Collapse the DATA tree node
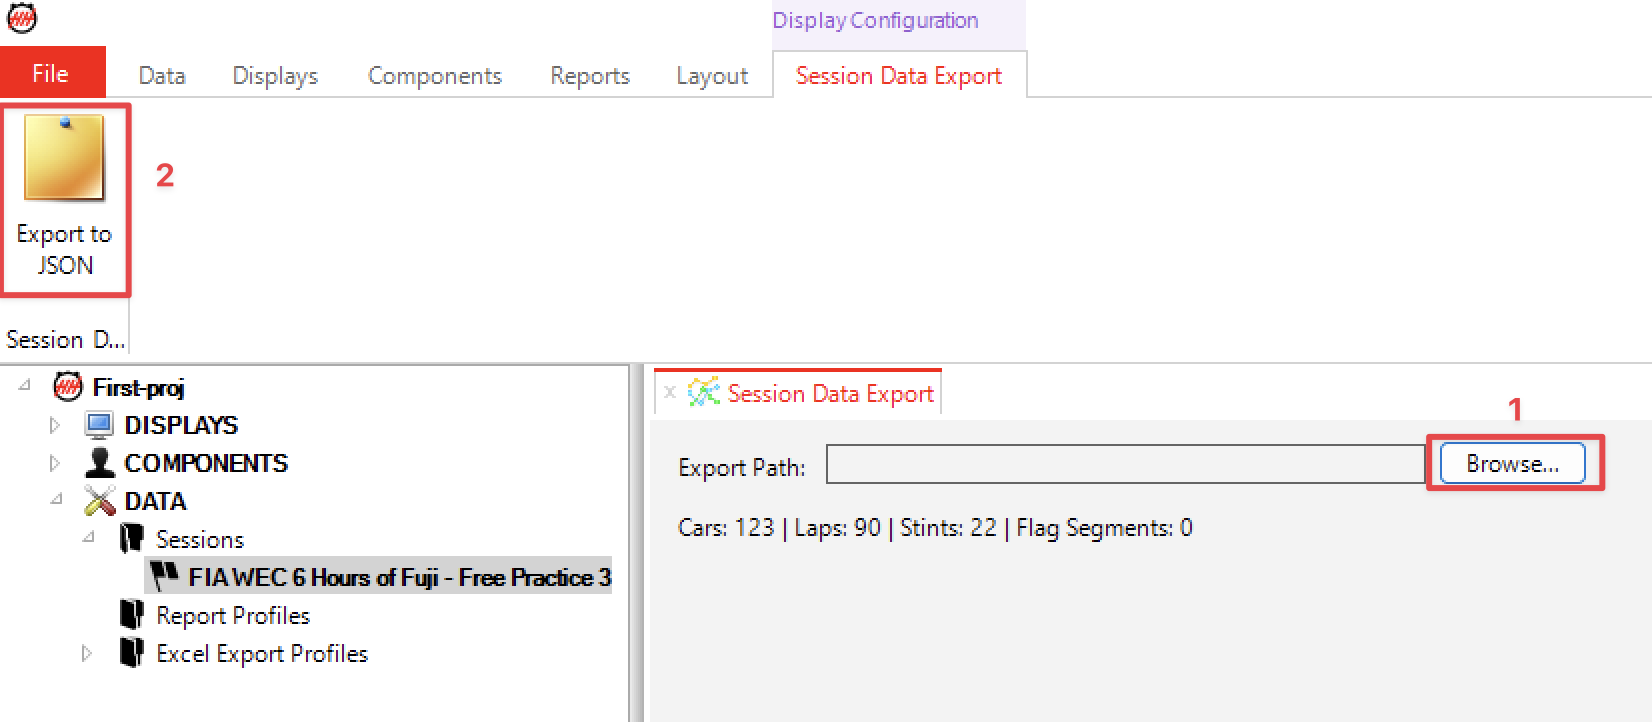 click(56, 499)
